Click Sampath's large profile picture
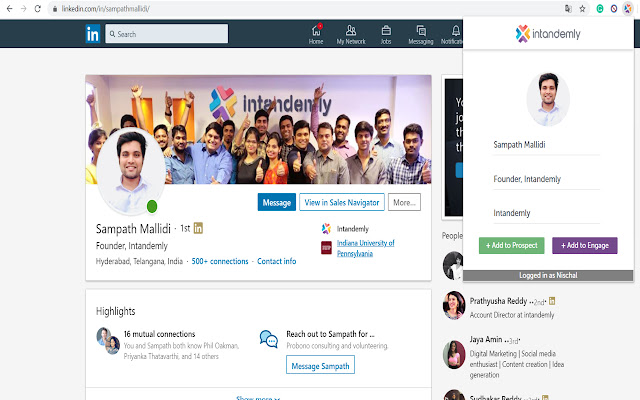640x400 pixels. tap(131, 171)
